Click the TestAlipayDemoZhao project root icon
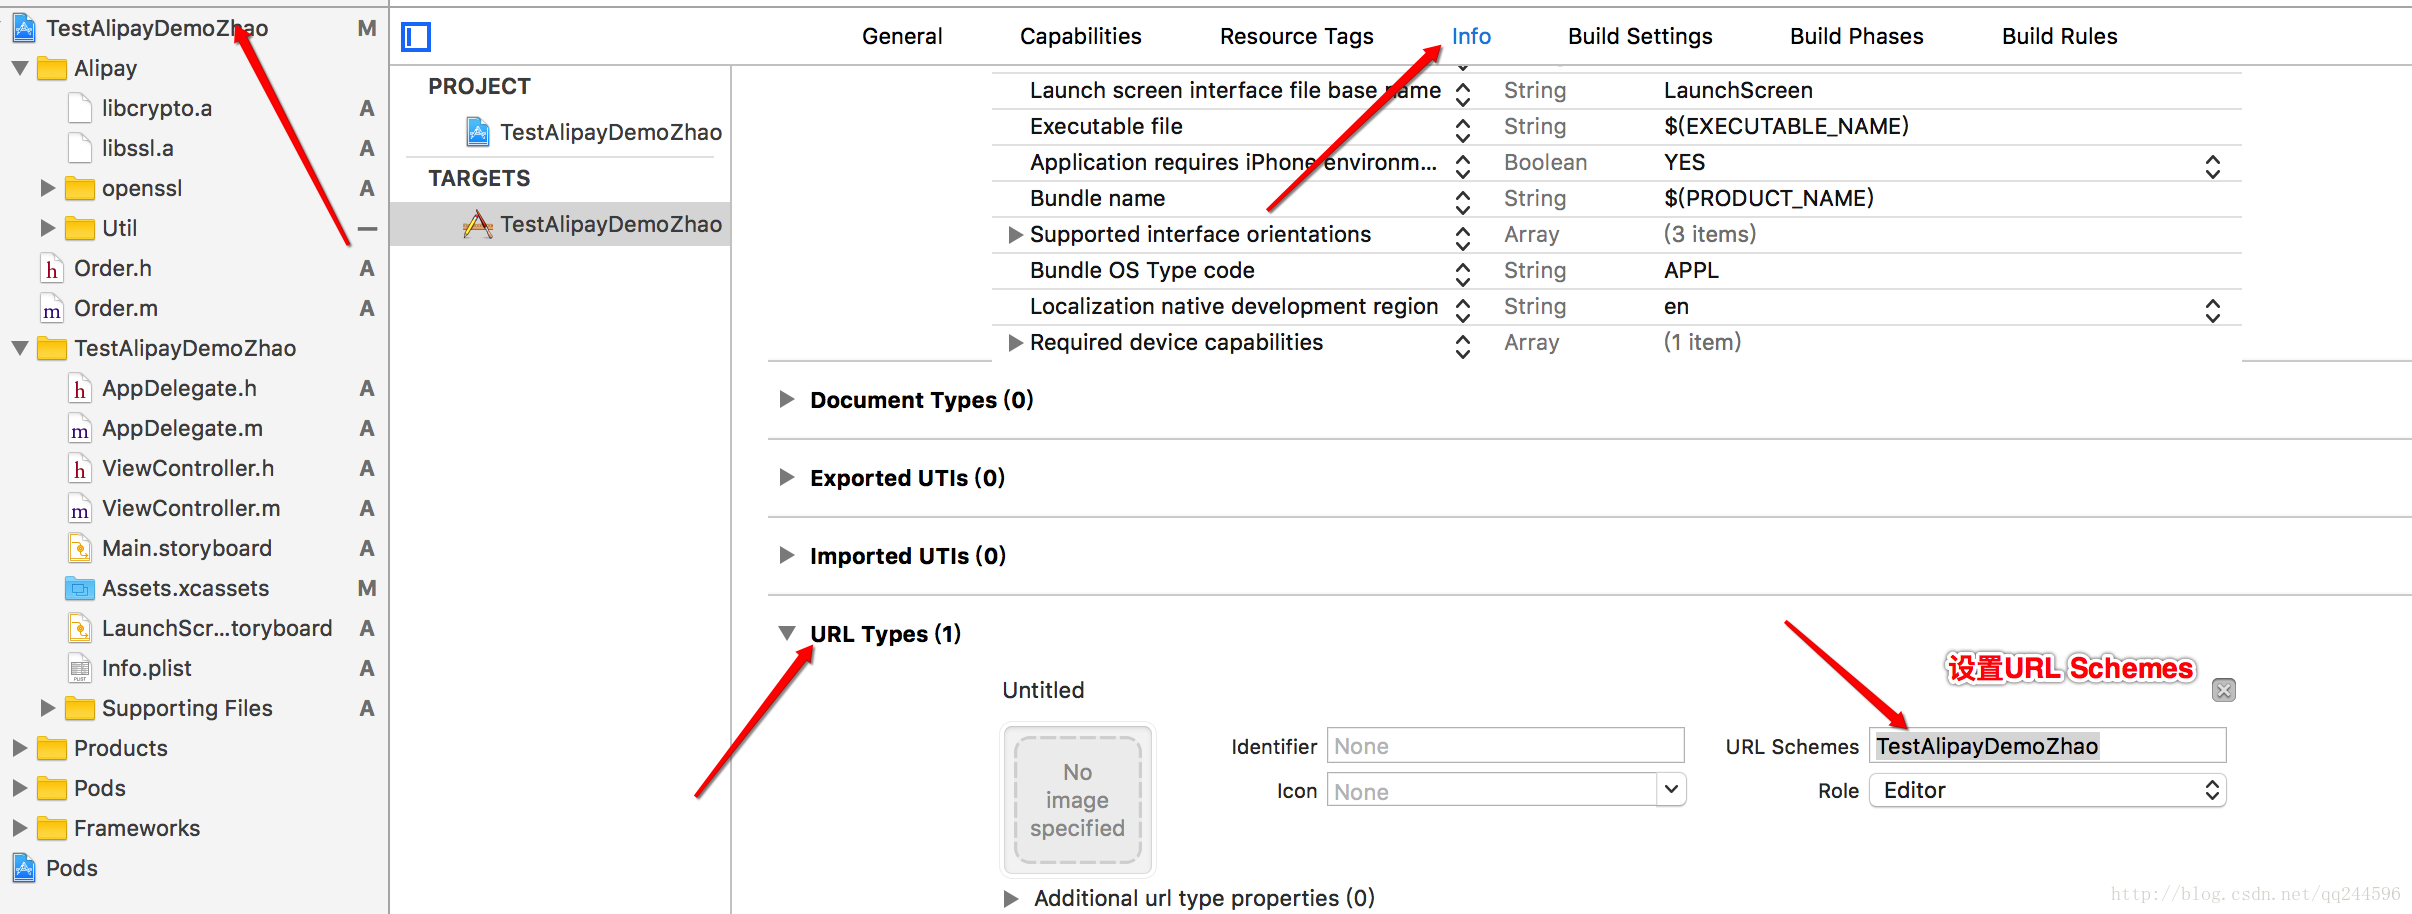This screenshot has height=914, width=2412. point(24,28)
